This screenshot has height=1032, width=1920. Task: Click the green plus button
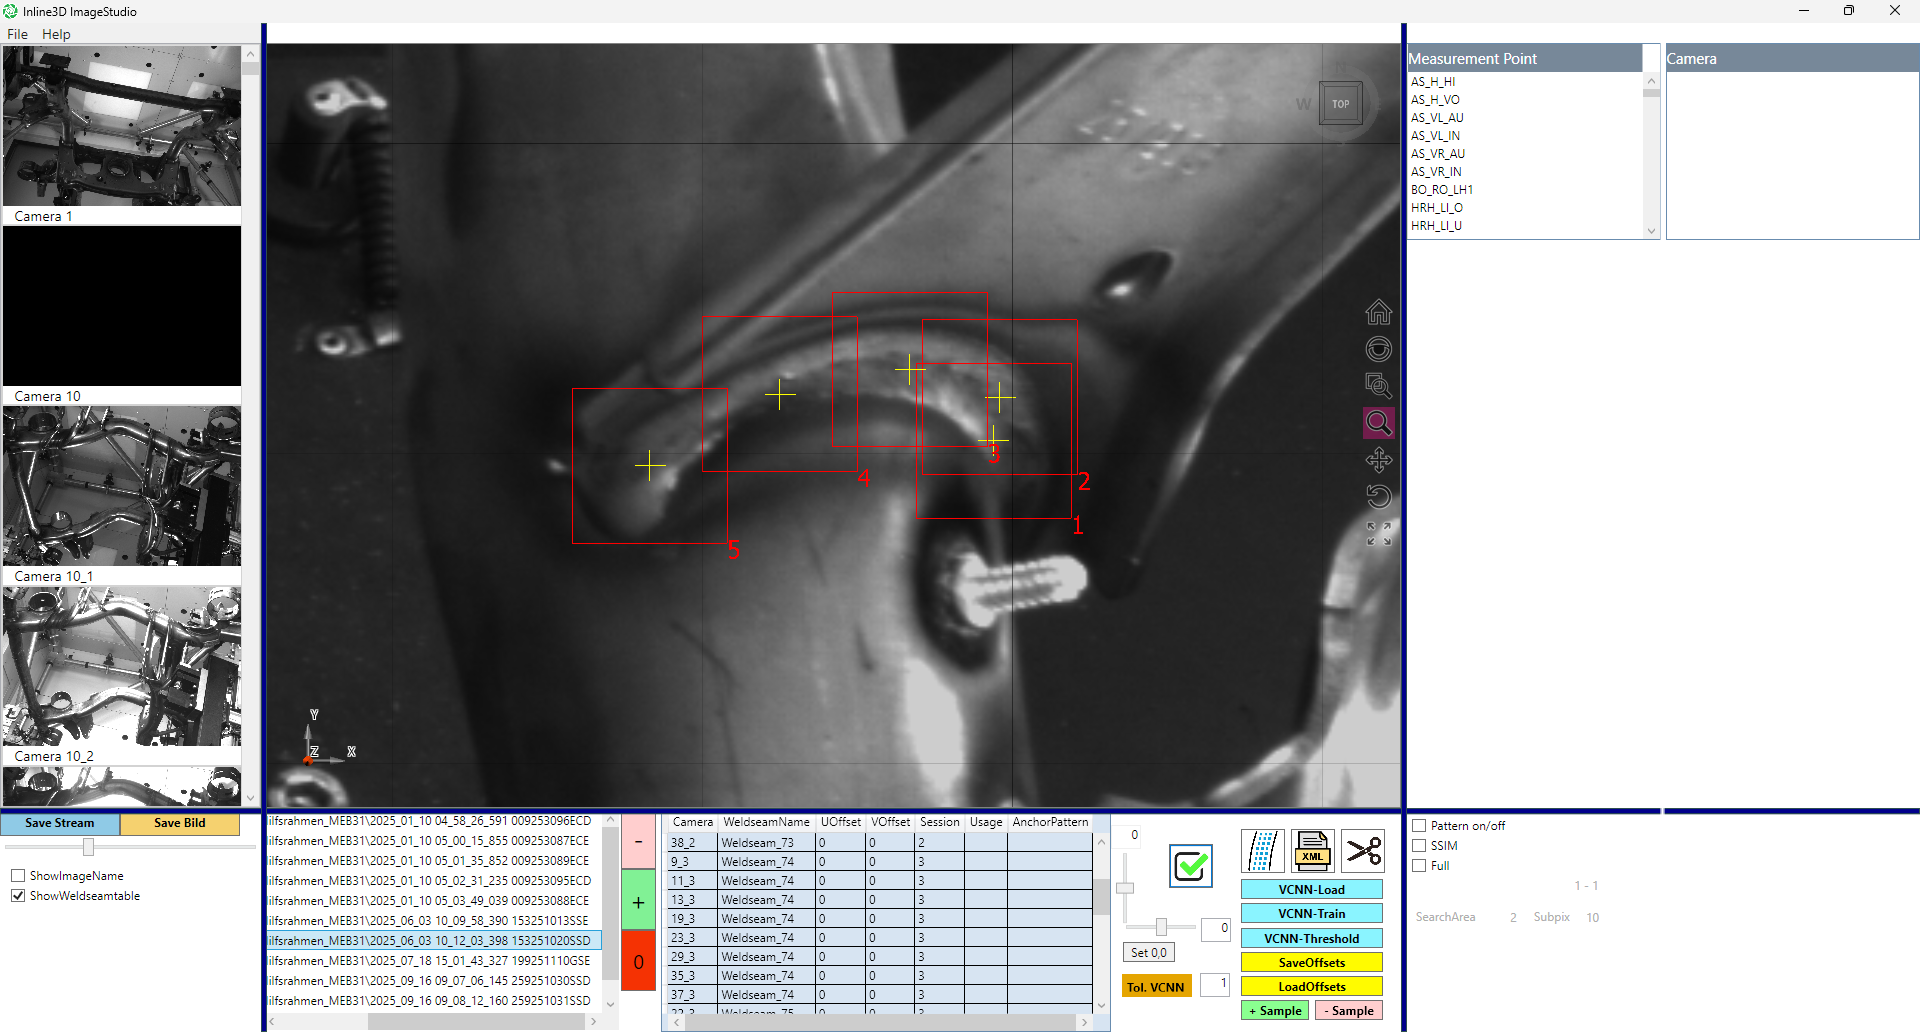[638, 902]
